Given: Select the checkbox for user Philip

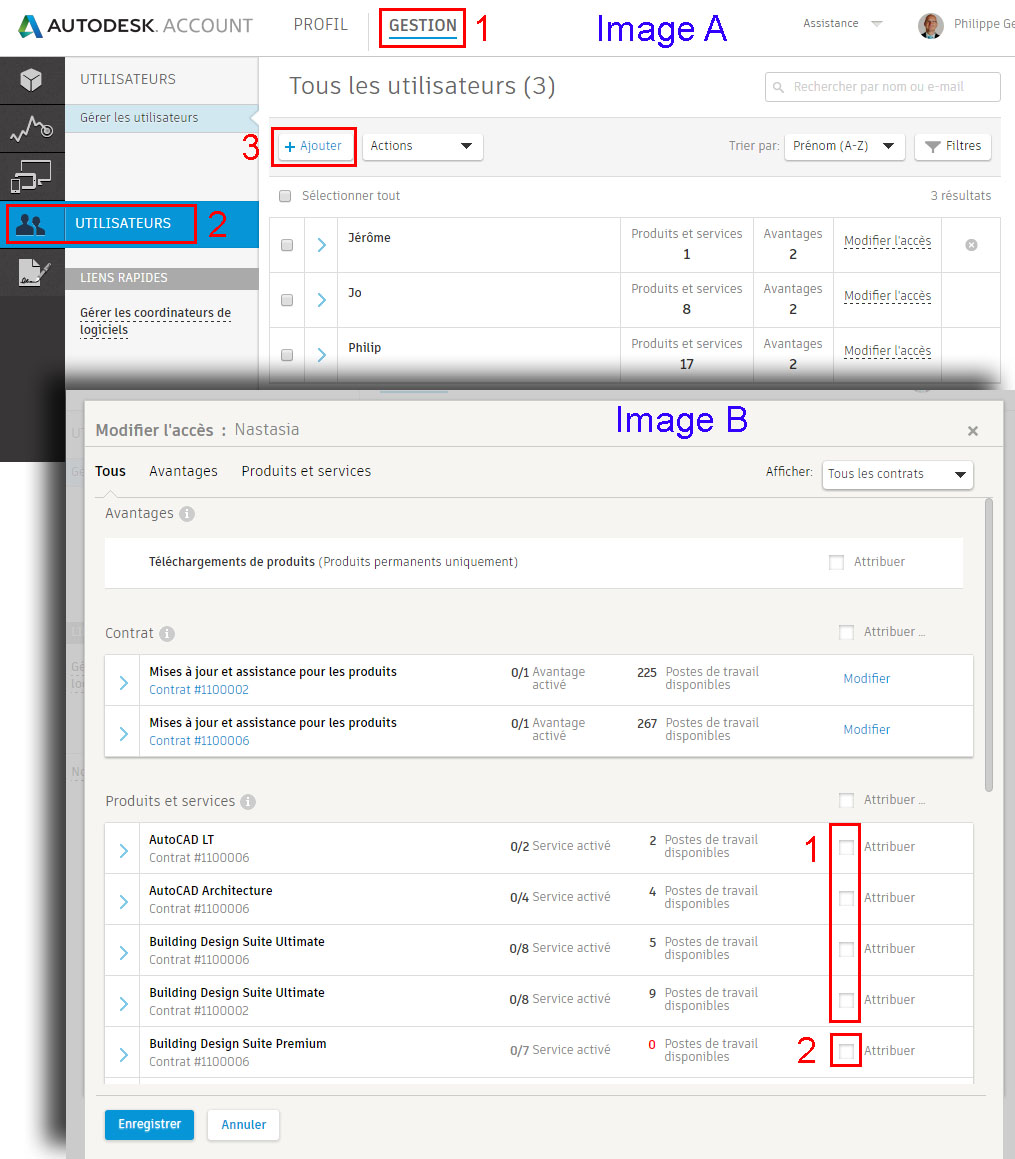Looking at the screenshot, I should 287,355.
